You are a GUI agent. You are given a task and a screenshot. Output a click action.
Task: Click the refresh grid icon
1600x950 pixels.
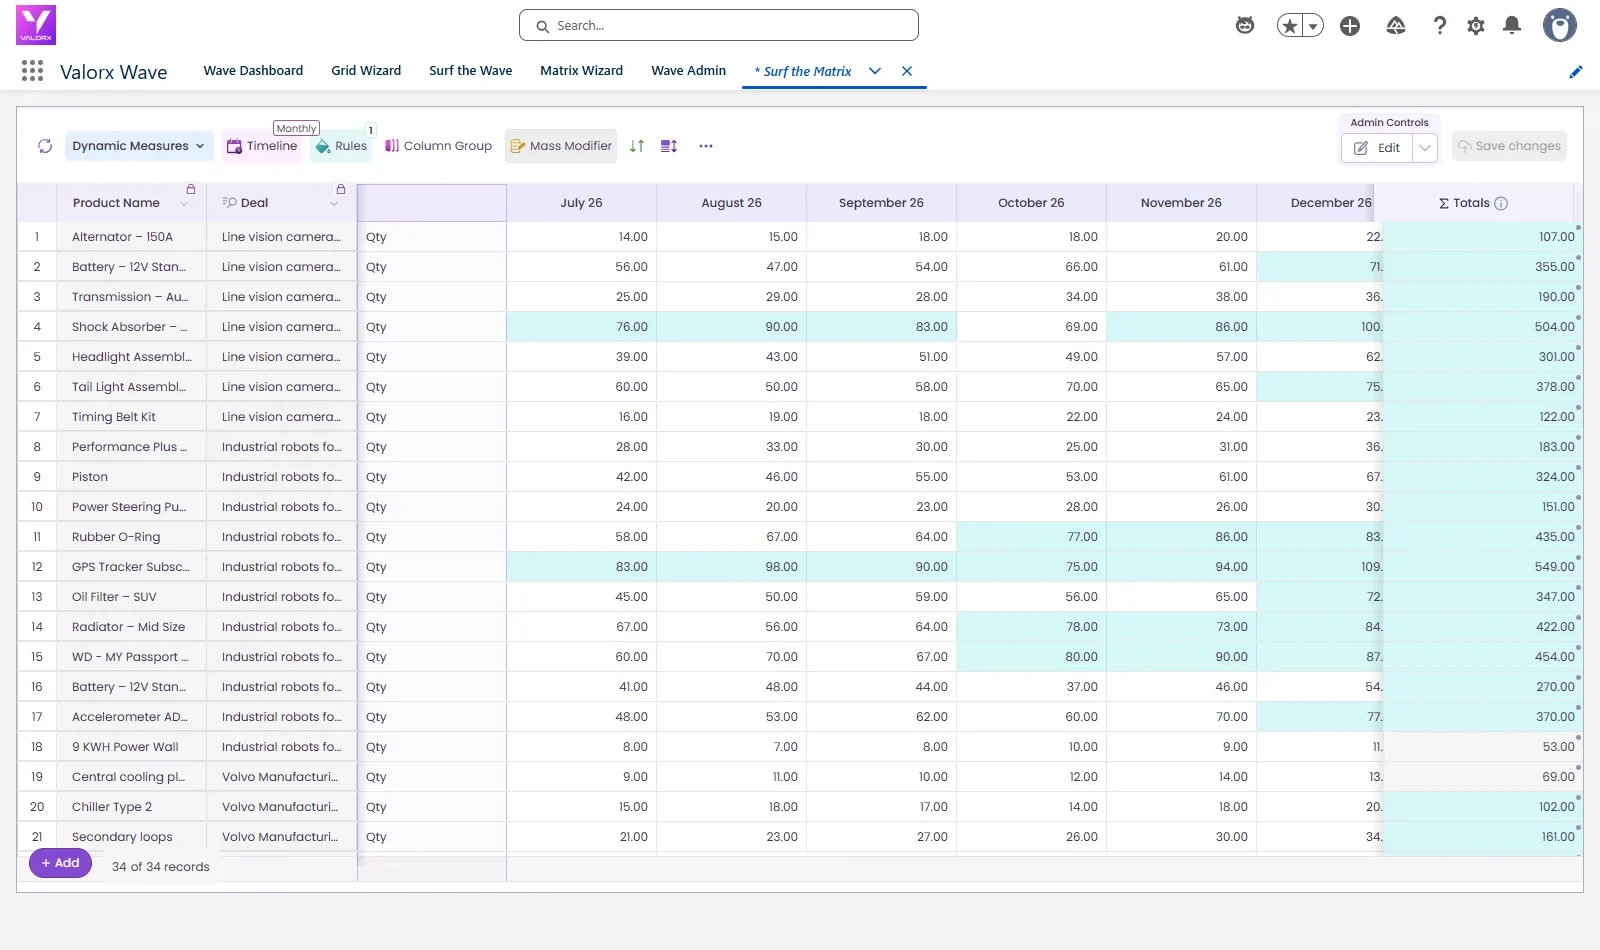(45, 146)
